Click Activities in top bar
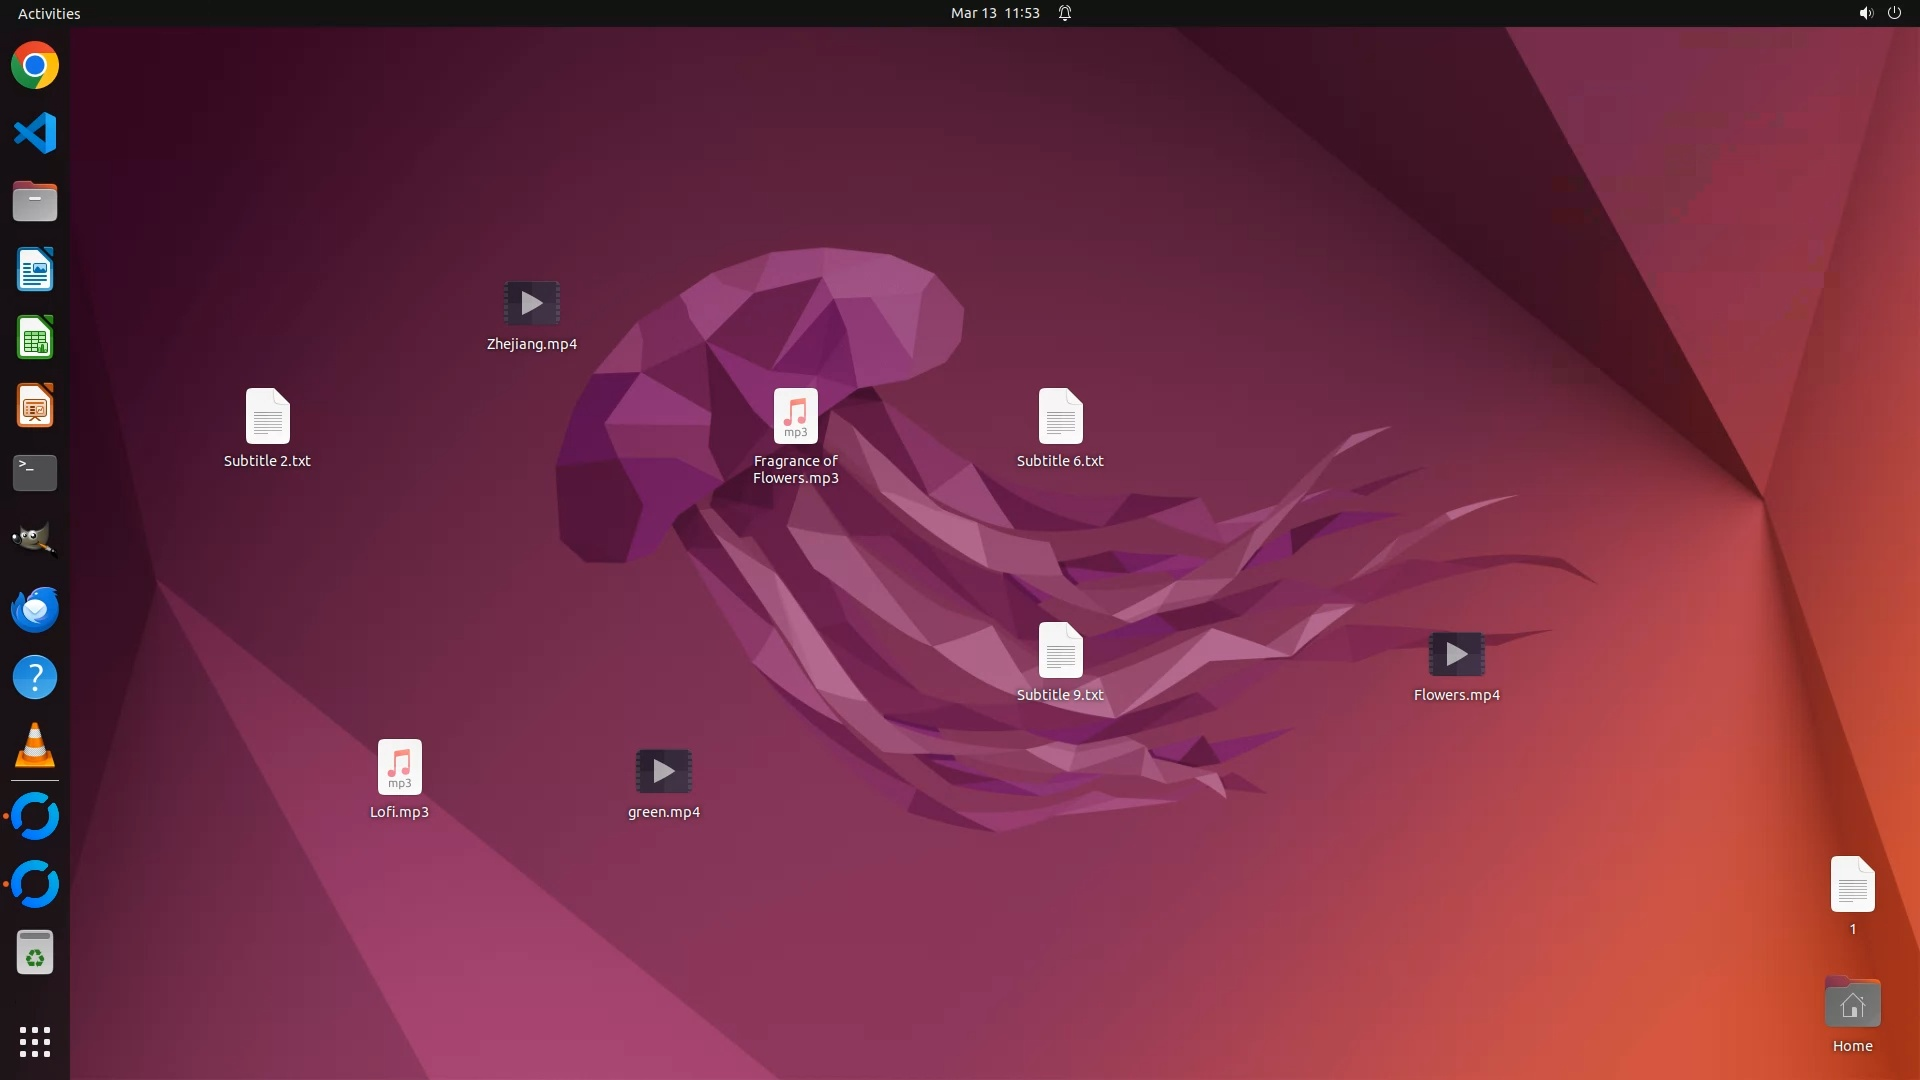This screenshot has height=1080, width=1920. 49,13
